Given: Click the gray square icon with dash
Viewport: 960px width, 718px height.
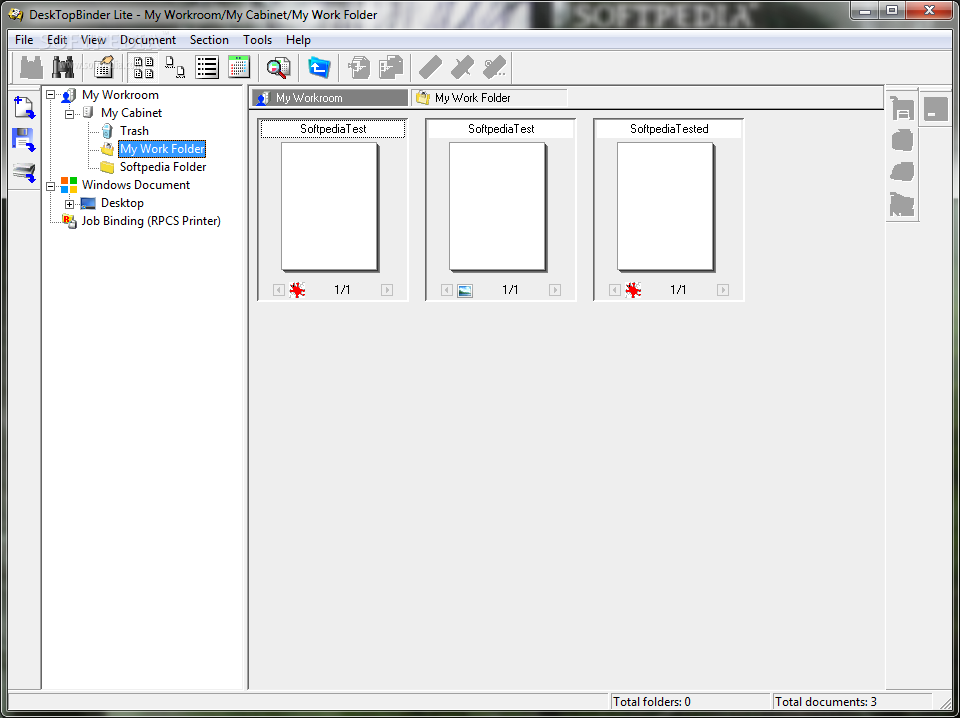Looking at the screenshot, I should [x=936, y=109].
